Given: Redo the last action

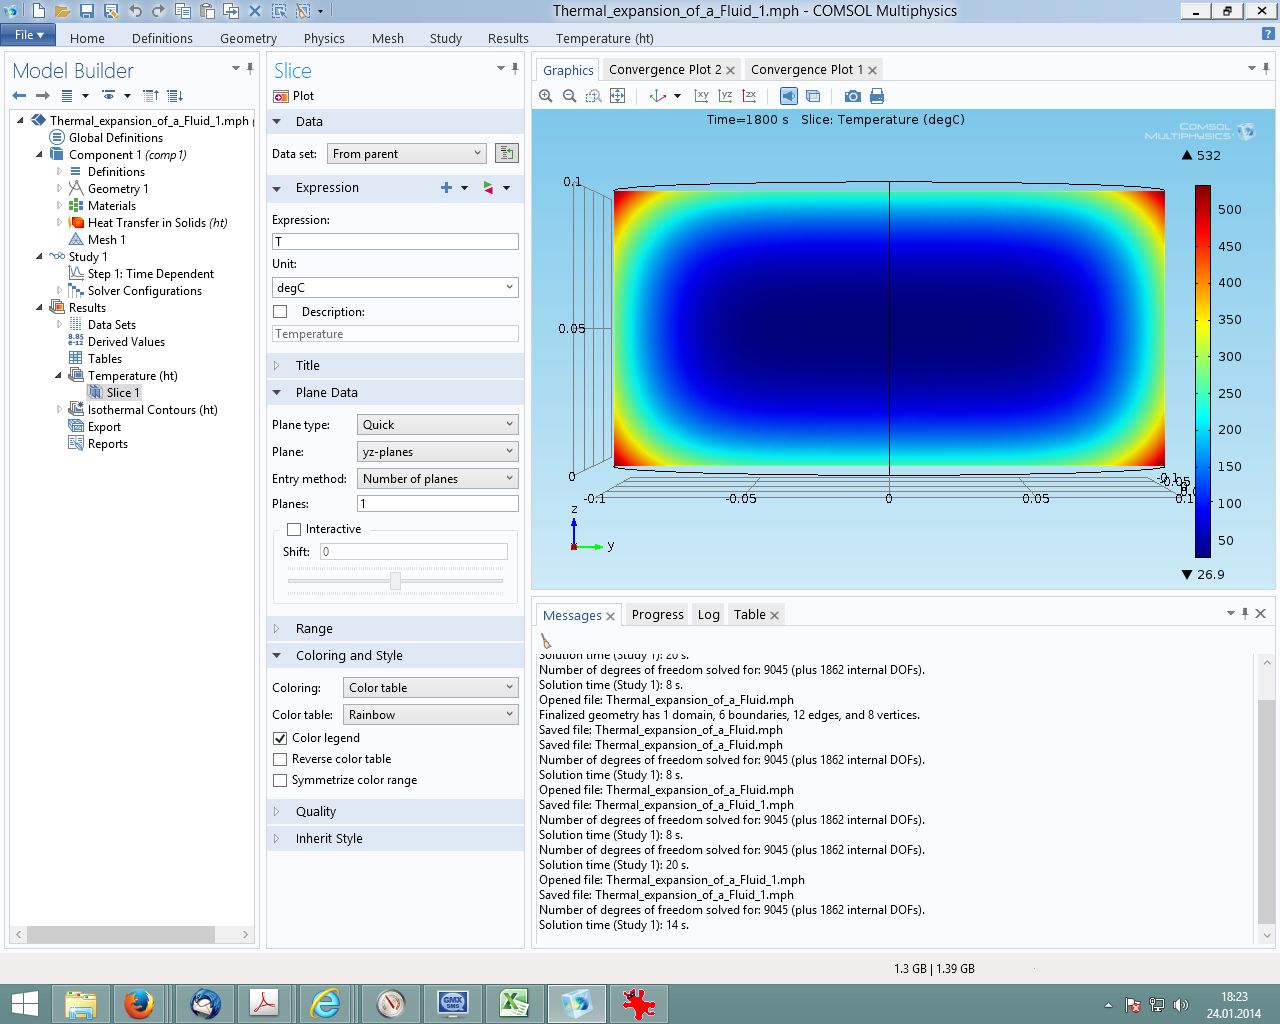Looking at the screenshot, I should point(158,11).
